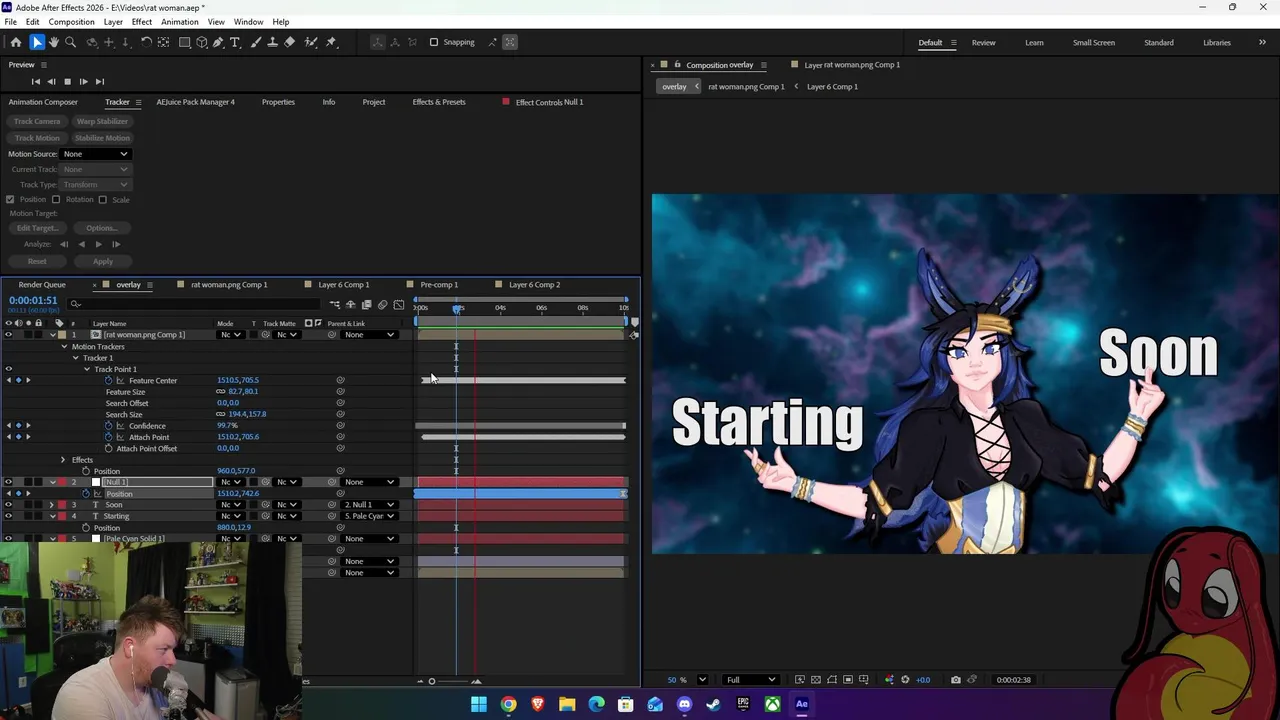The width and height of the screenshot is (1280, 720).
Task: Toggle Attach Point Offset stopwatch
Action: (x=108, y=448)
